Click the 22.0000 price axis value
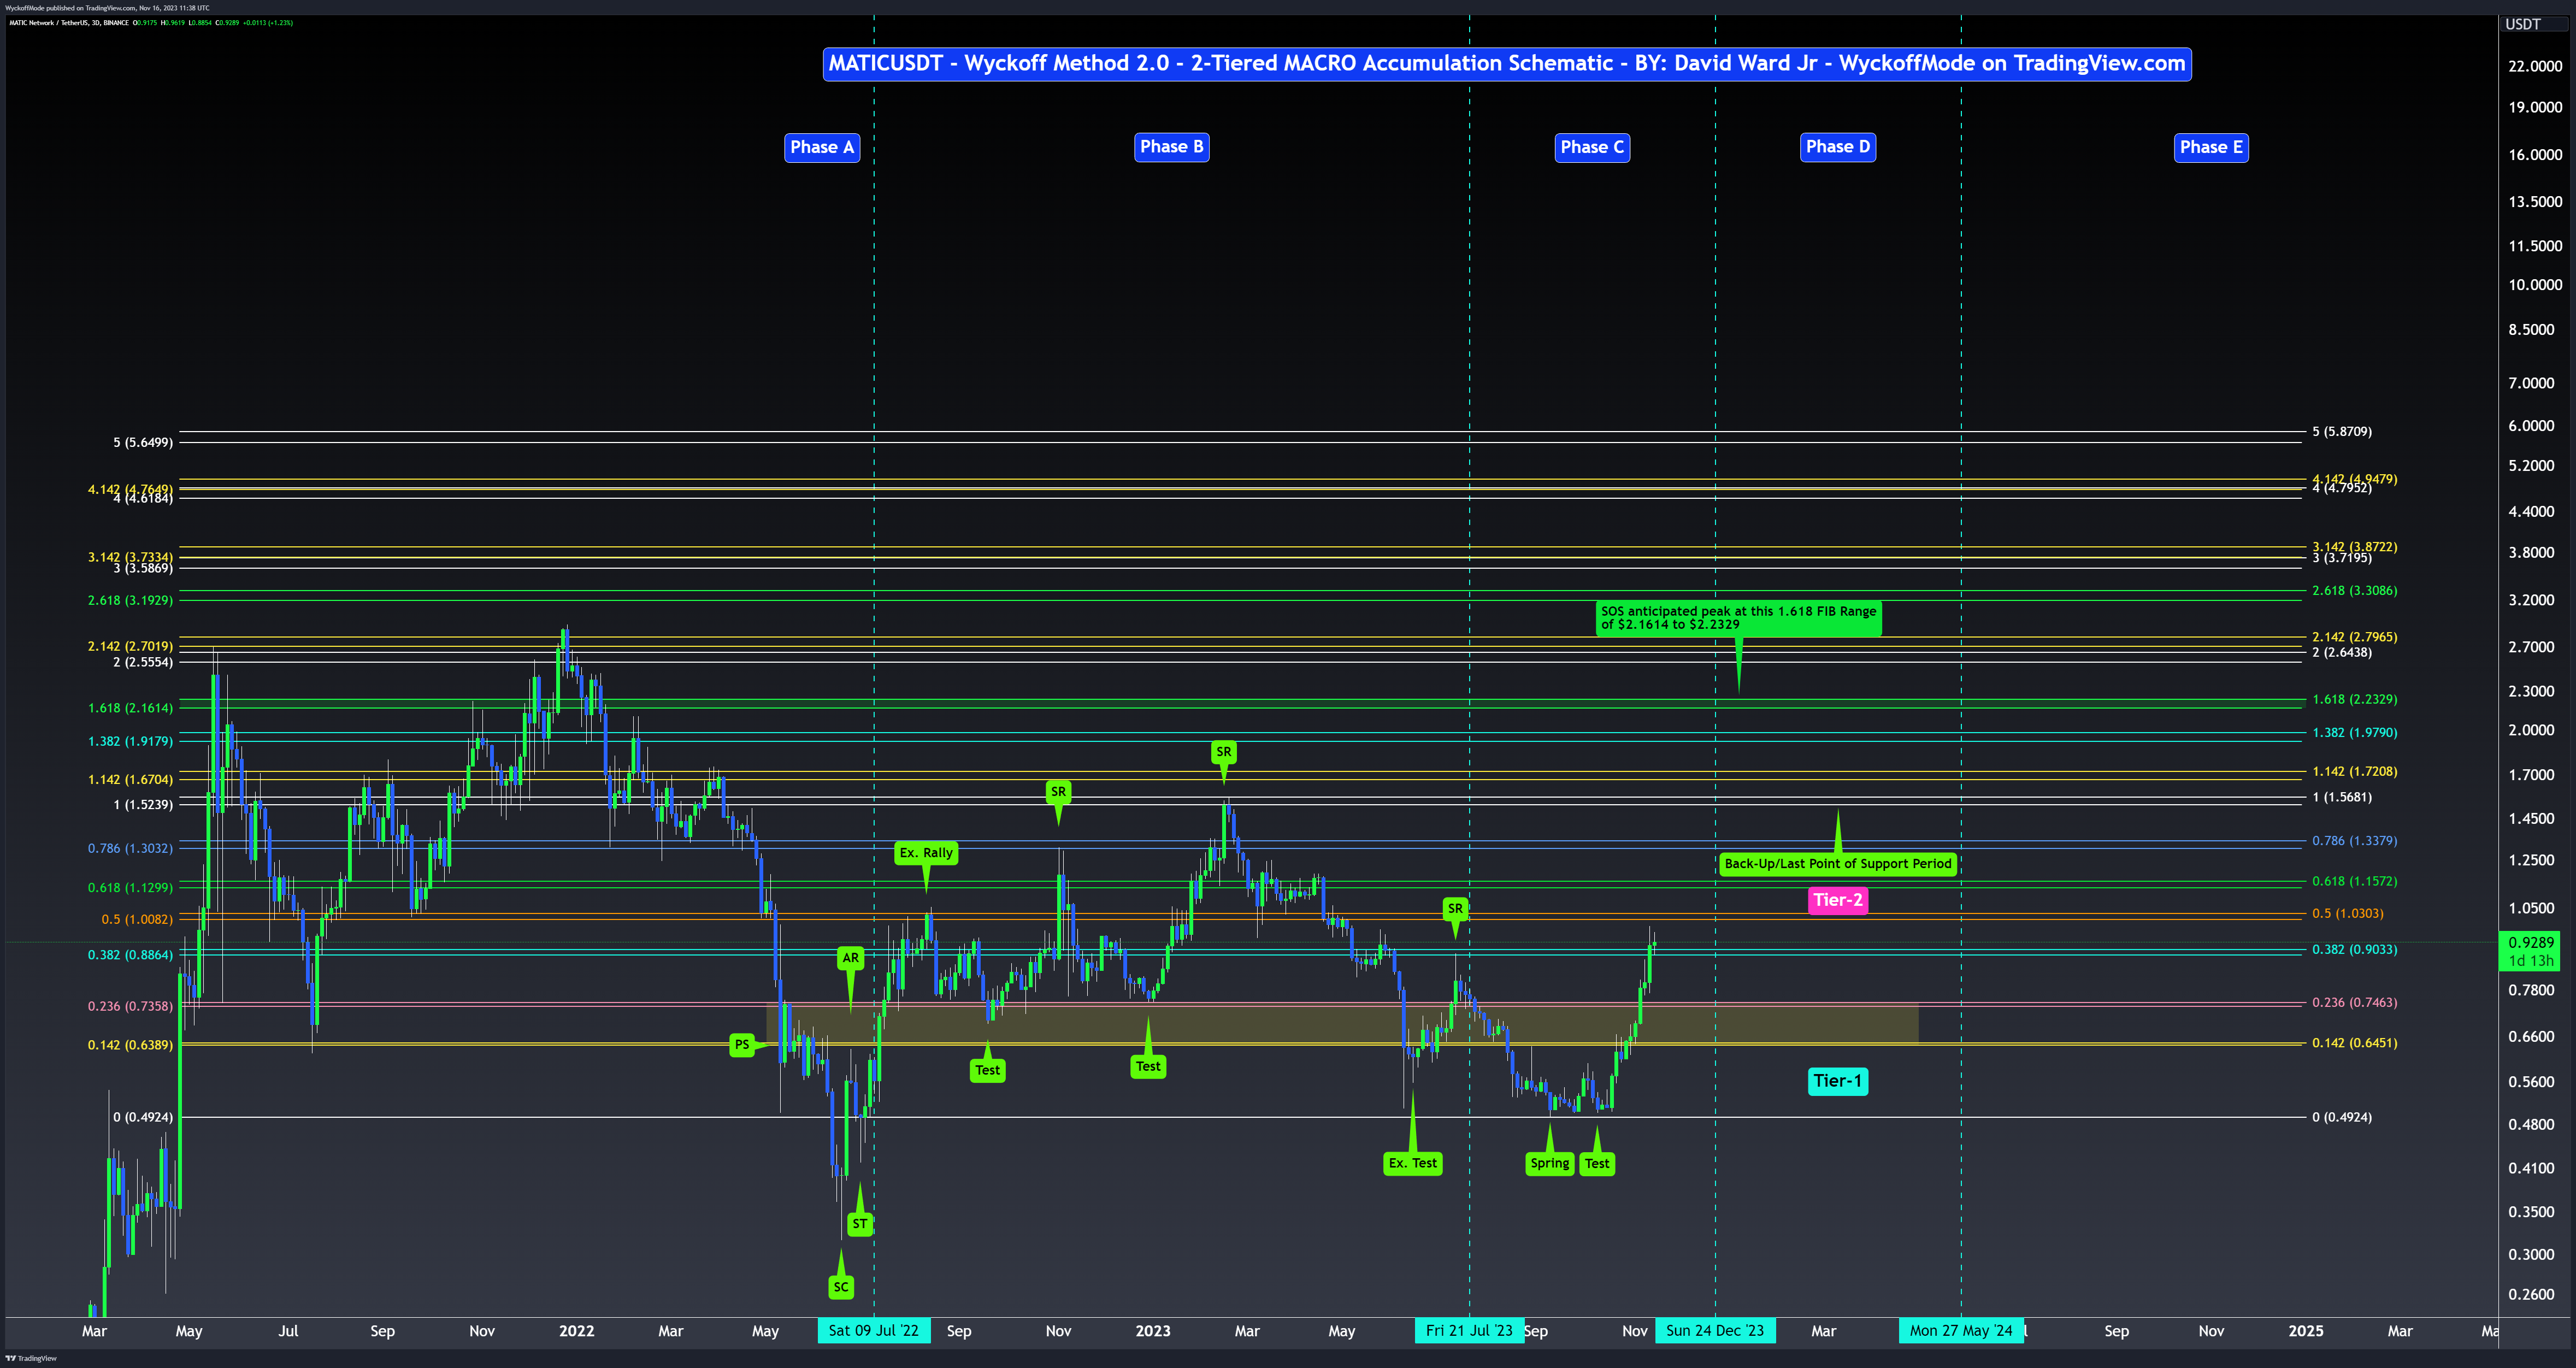This screenshot has height=1368, width=2576. pos(2535,67)
